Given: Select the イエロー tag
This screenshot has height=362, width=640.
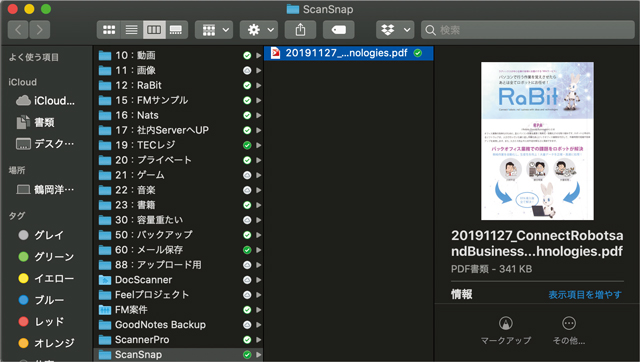Looking at the screenshot, I should [46, 278].
